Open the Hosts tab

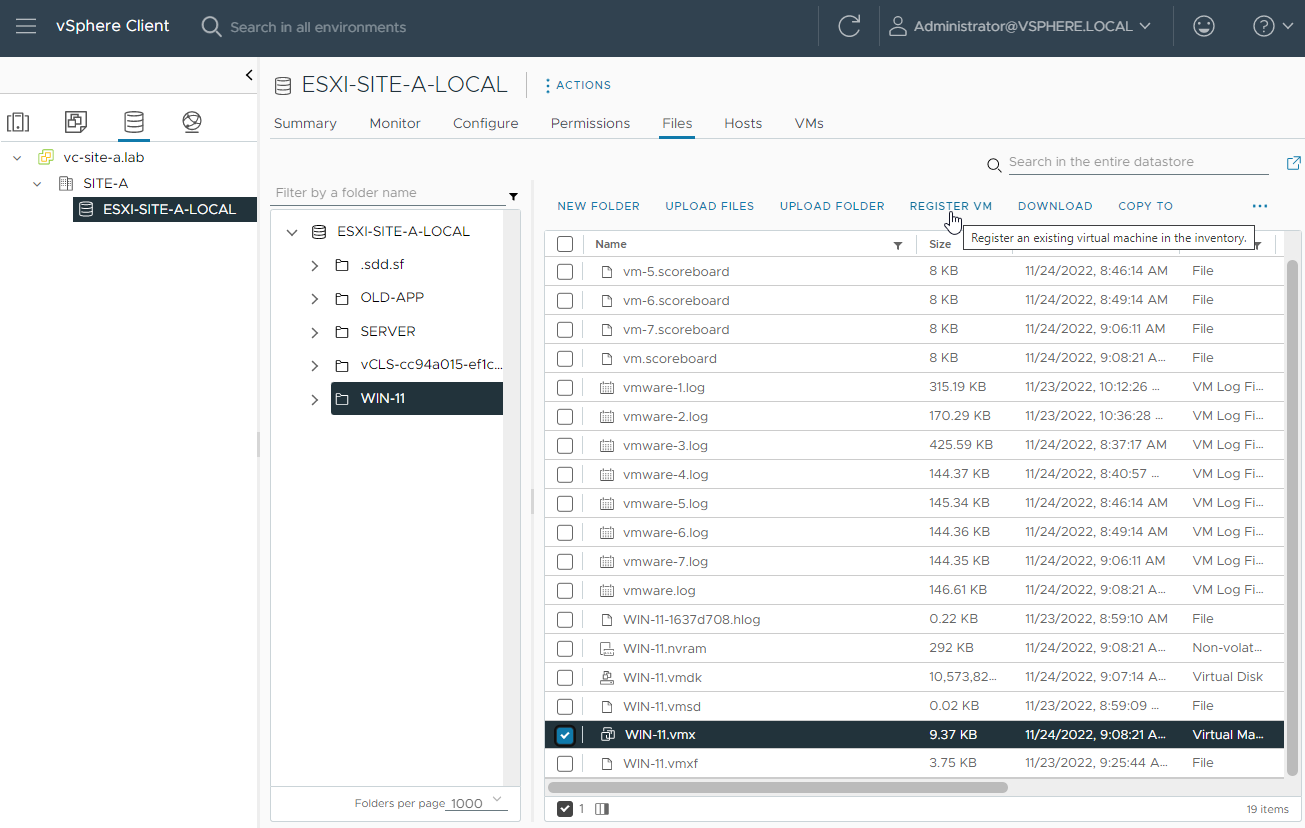(743, 123)
